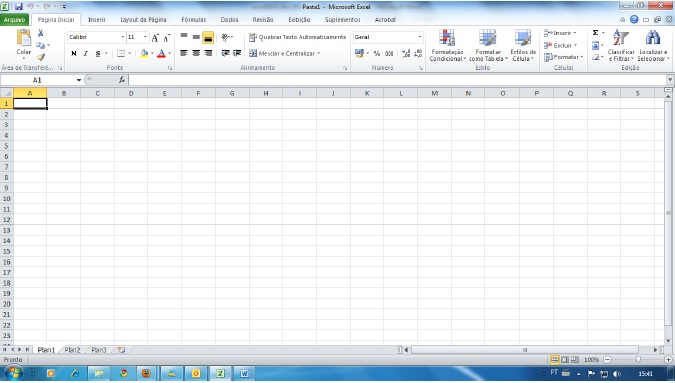Open Formatação Condicional
Viewport: 675px width, 383px height.
pos(447,45)
